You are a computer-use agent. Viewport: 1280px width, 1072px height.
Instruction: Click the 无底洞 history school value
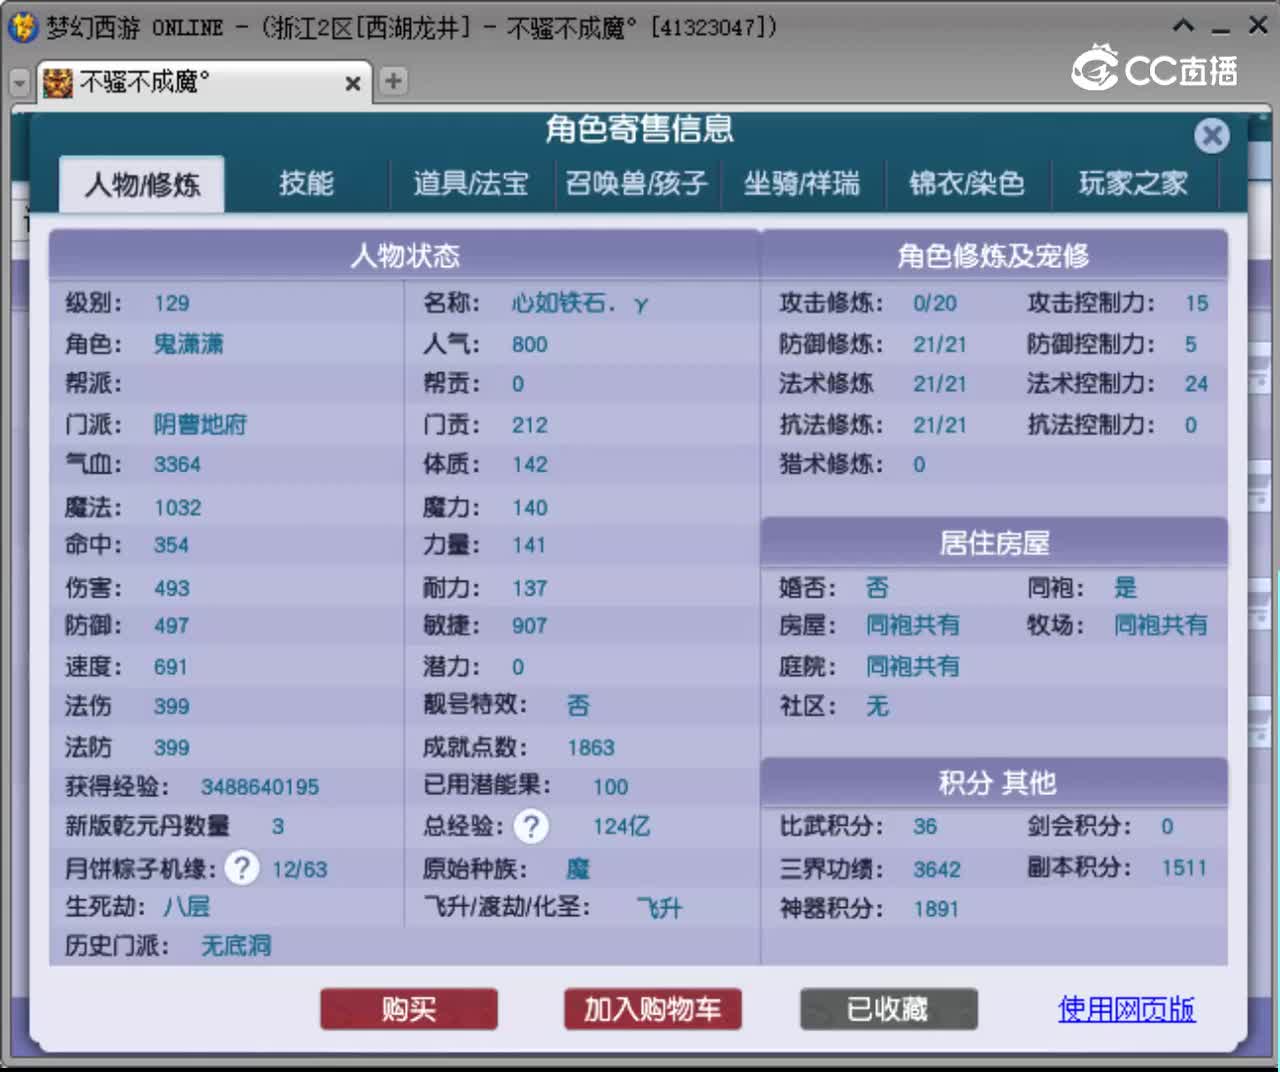point(236,945)
